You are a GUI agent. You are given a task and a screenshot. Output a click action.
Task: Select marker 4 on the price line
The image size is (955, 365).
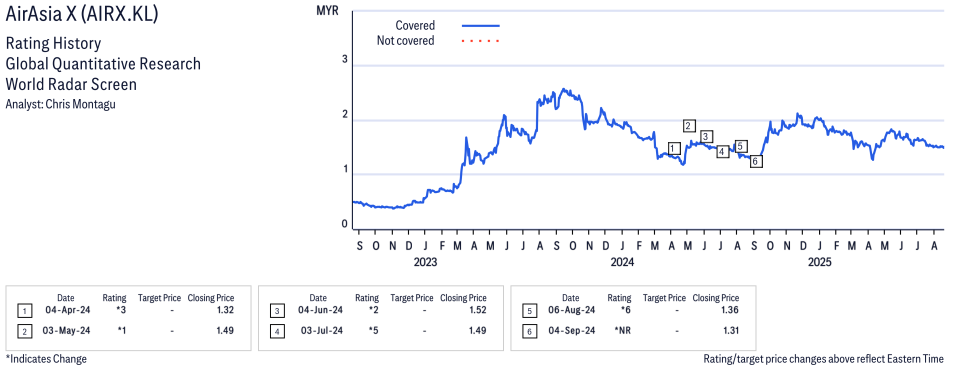(722, 152)
